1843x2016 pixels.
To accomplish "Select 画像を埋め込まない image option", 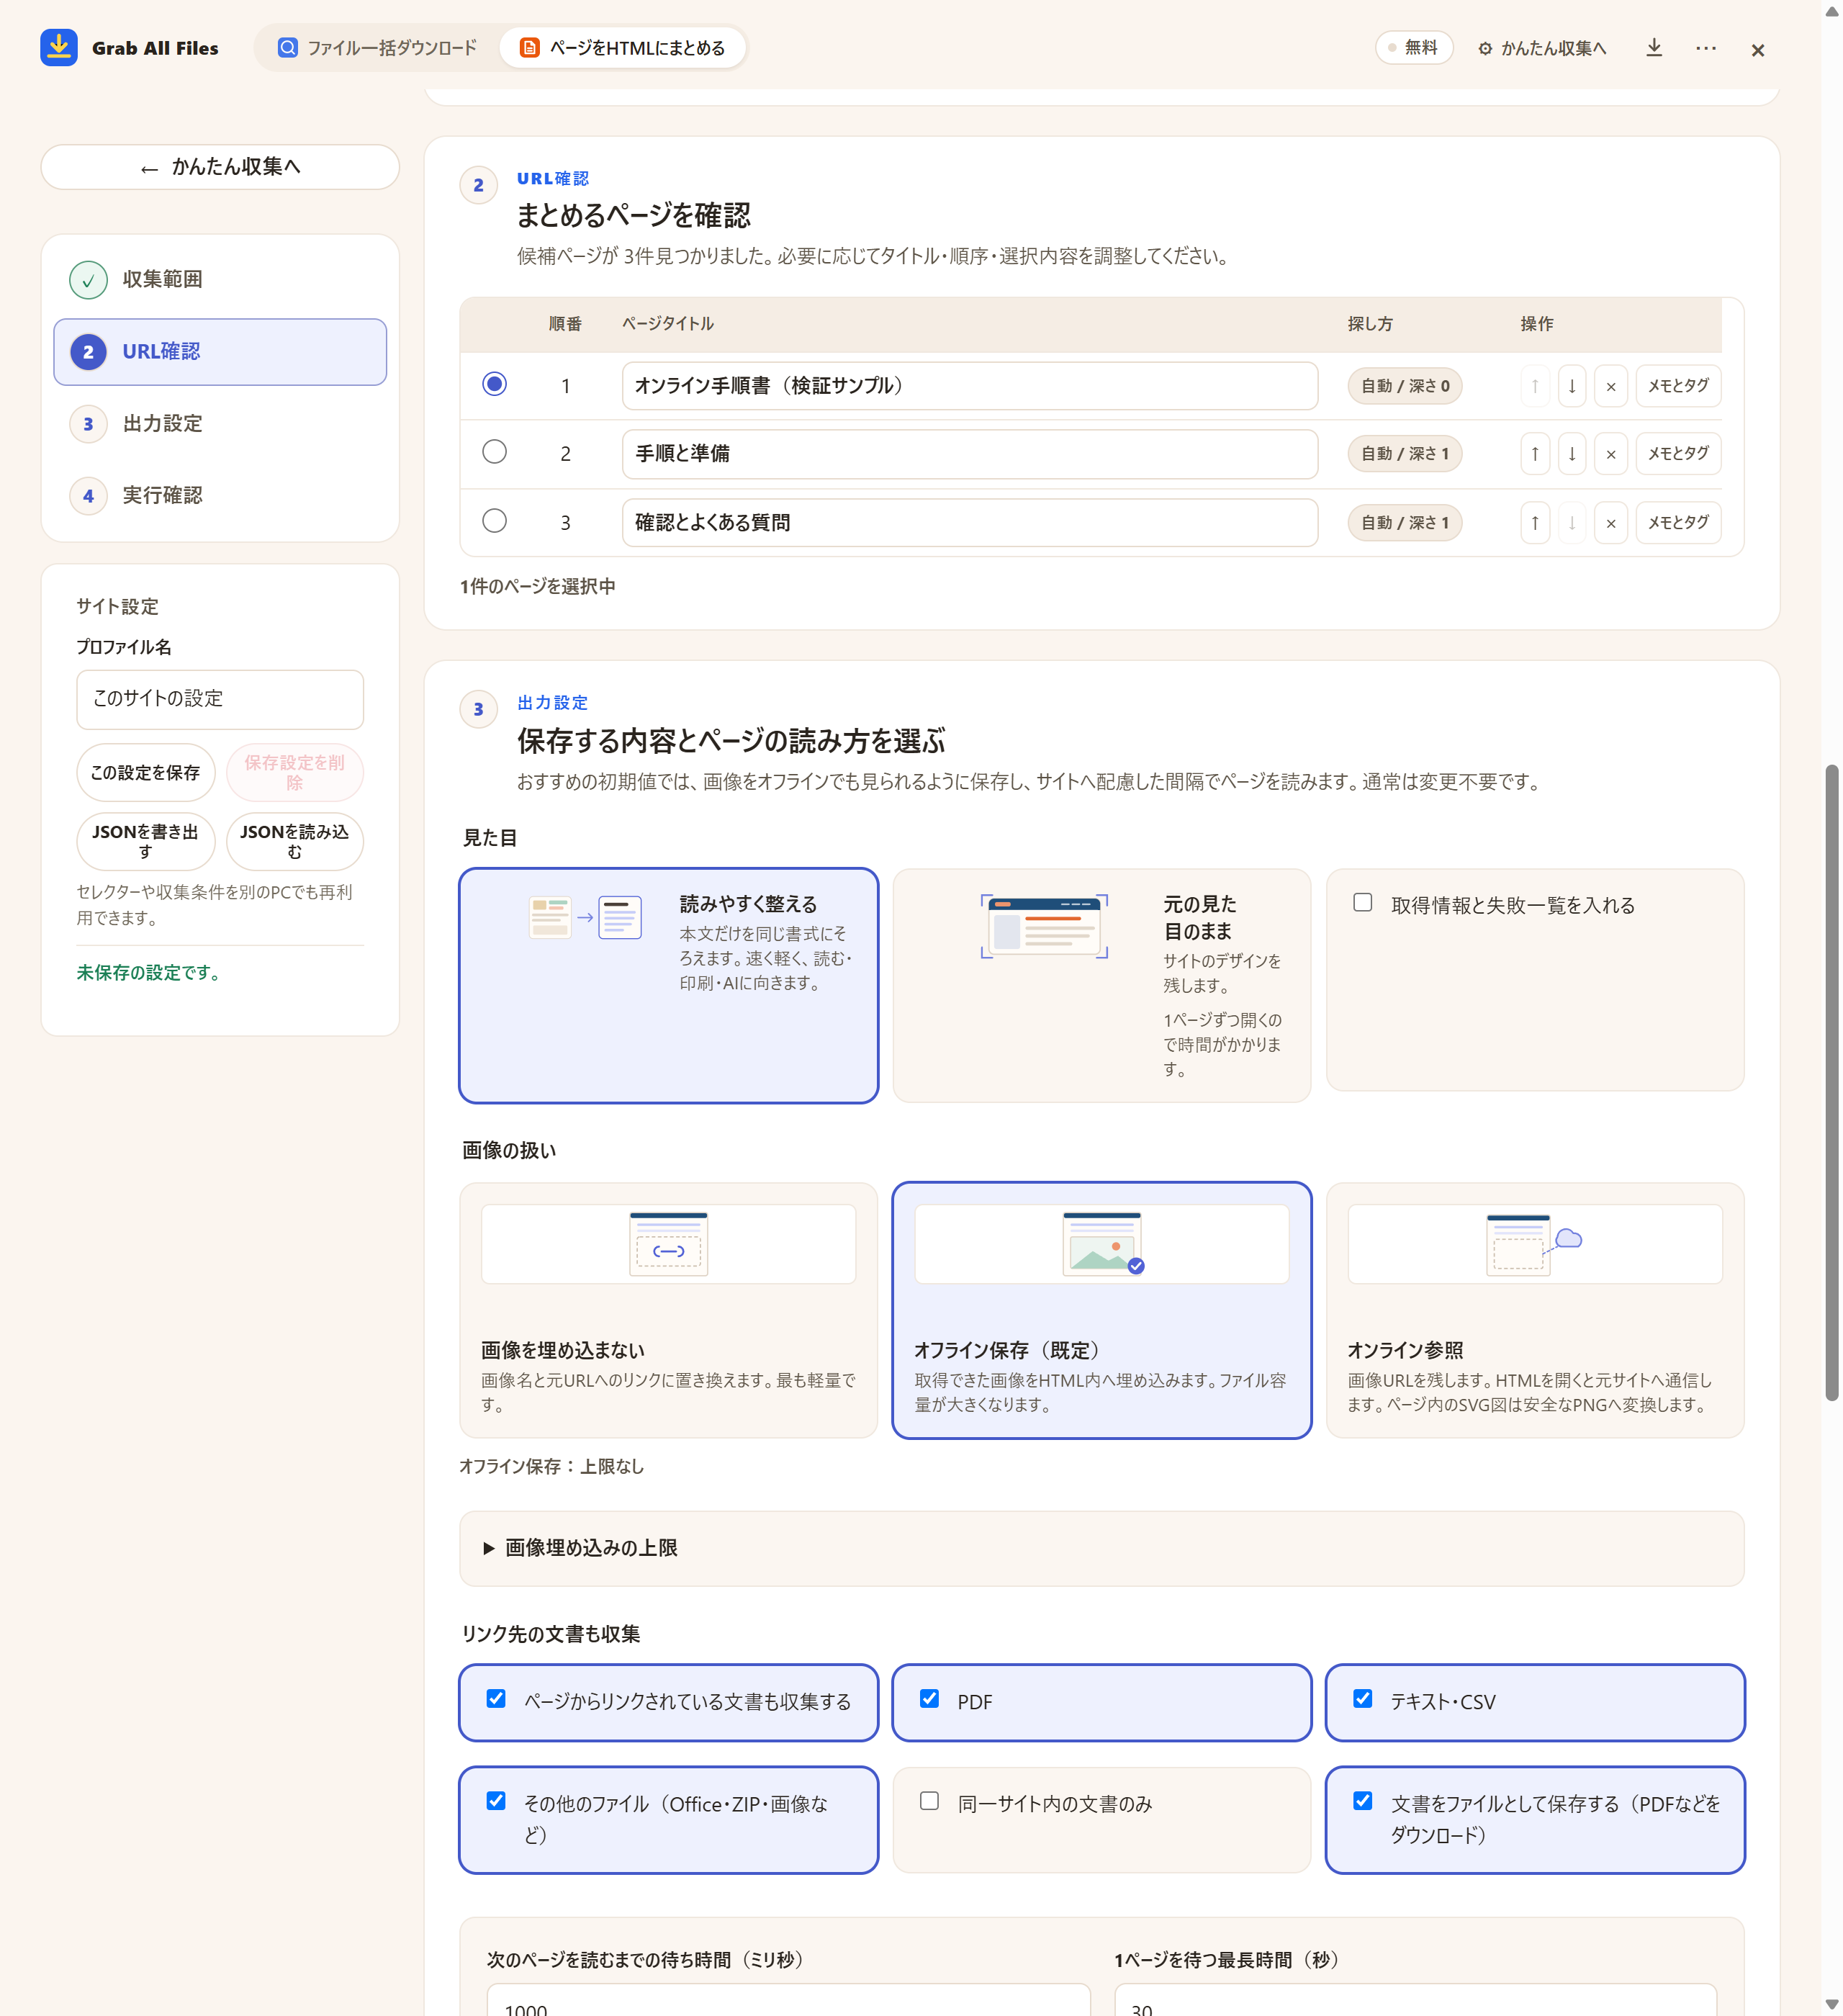I will (668, 1310).
